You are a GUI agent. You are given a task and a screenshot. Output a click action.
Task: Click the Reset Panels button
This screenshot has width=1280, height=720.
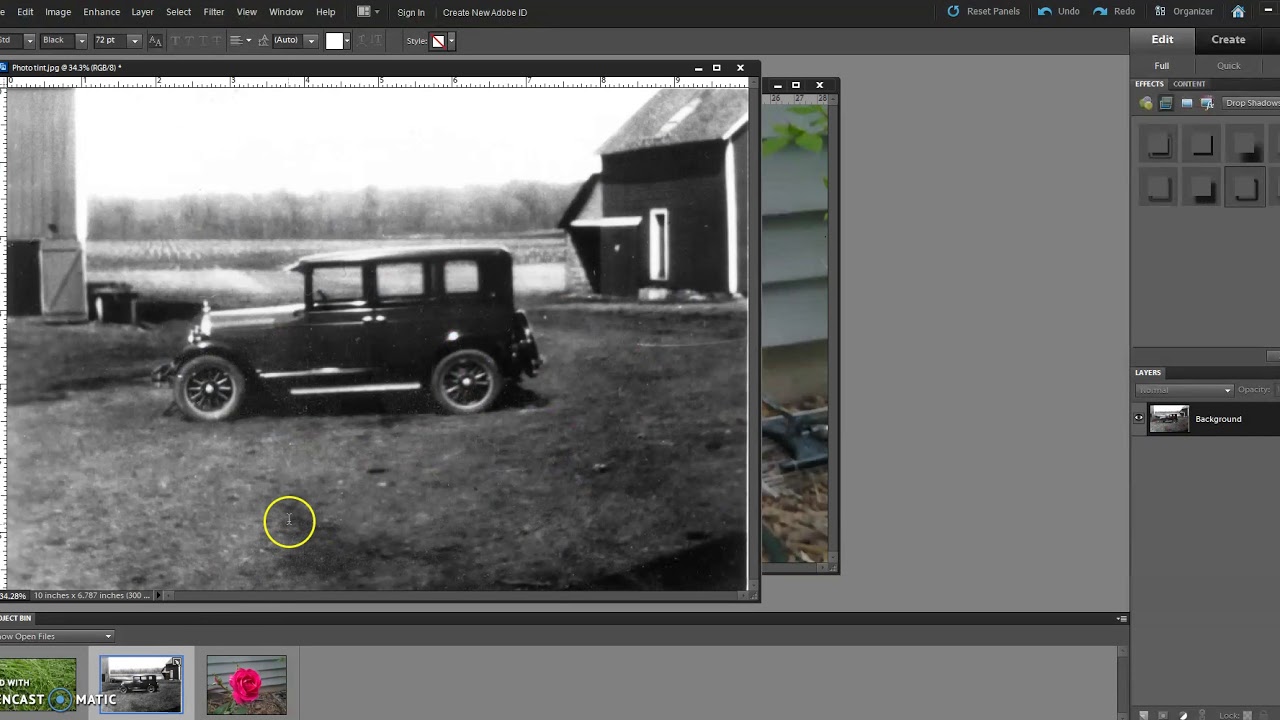tap(983, 11)
